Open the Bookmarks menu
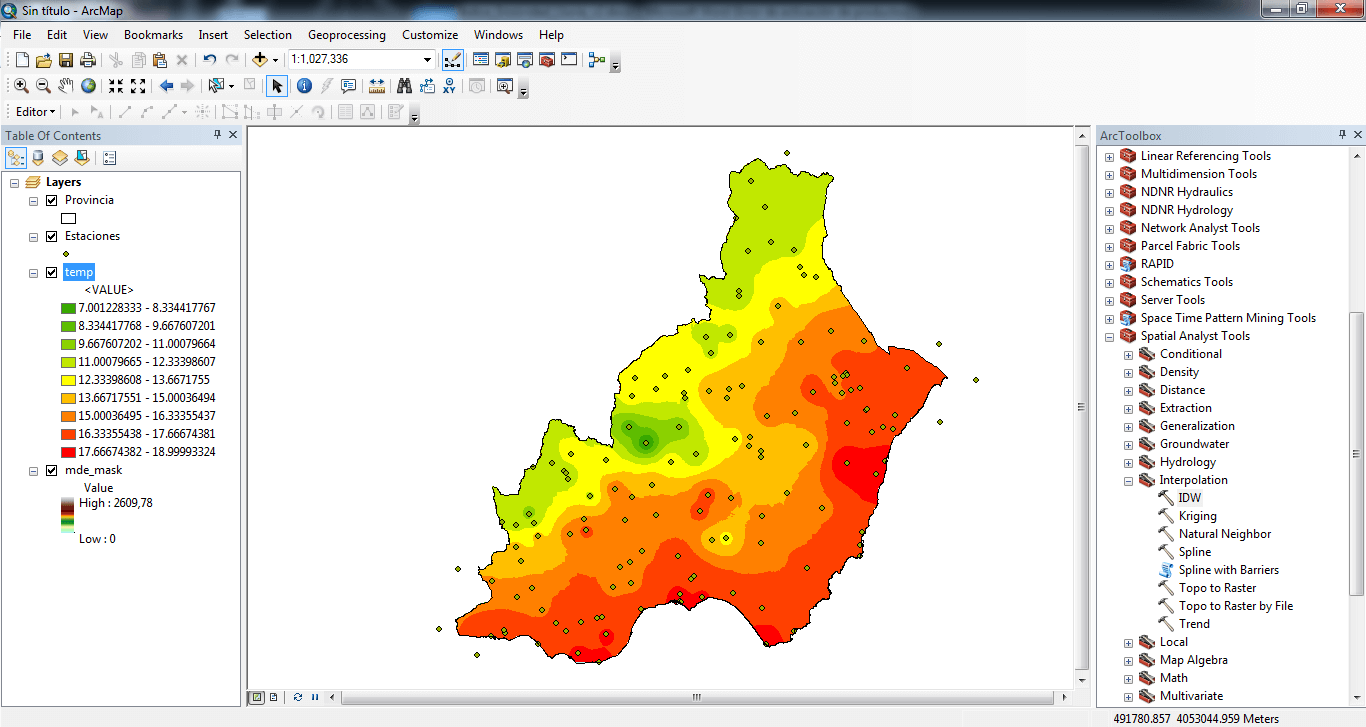 (x=153, y=35)
